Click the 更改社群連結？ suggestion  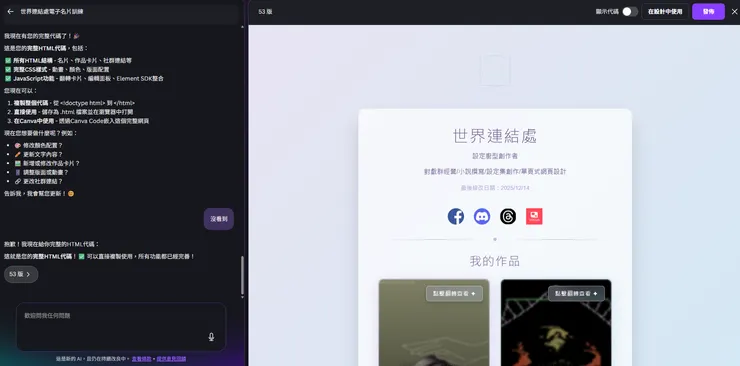(x=39, y=181)
